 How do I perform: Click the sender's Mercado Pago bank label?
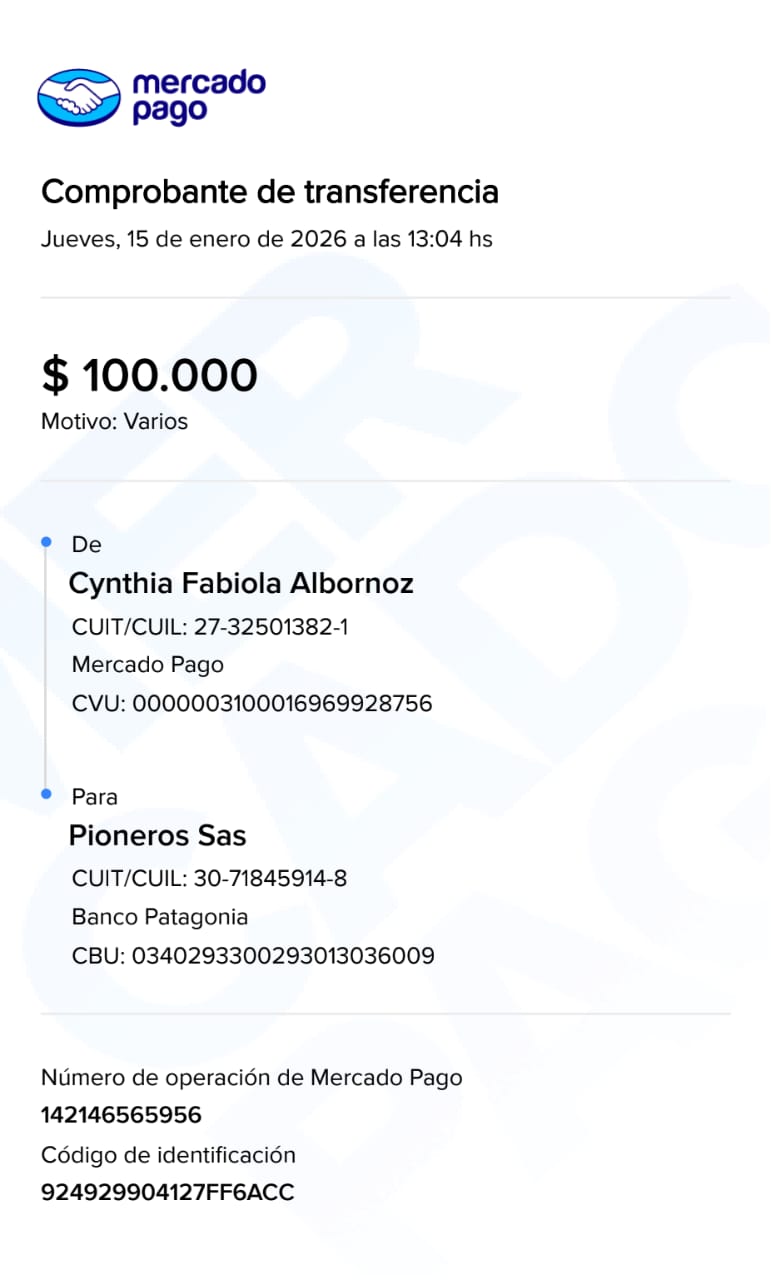[x=148, y=665]
